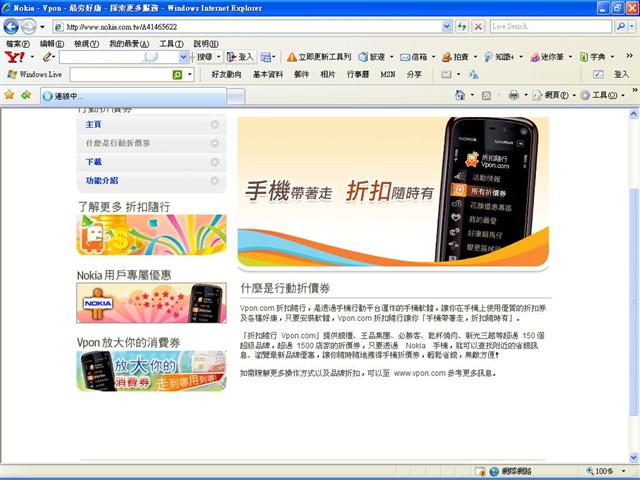Click the Windows Live search field

coord(121,75)
